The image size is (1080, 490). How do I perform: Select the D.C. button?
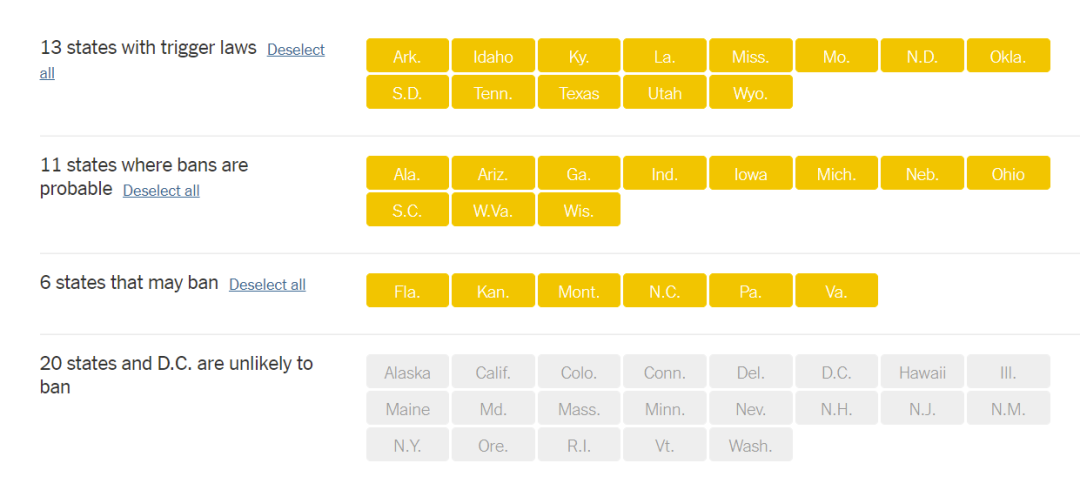click(837, 371)
